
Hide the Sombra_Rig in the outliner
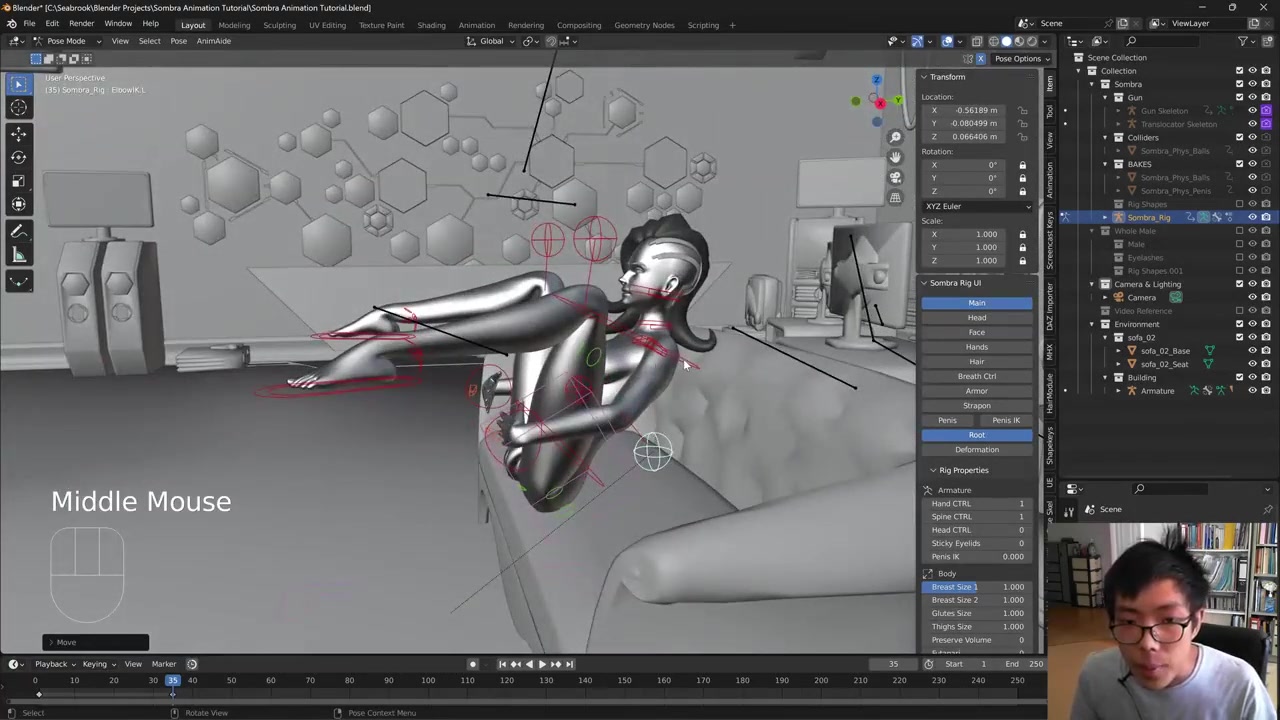pyautogui.click(x=1252, y=217)
